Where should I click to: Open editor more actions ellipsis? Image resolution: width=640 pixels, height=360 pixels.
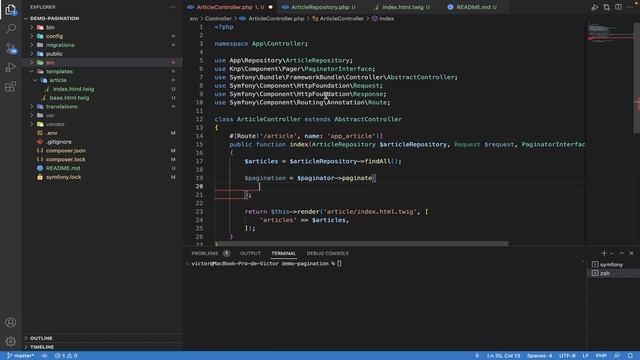(630, 7)
